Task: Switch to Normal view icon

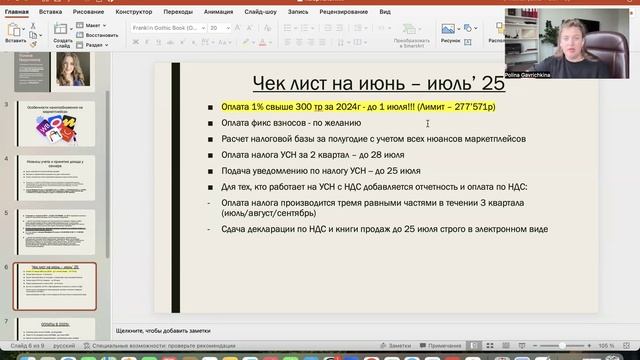Action: [474, 346]
